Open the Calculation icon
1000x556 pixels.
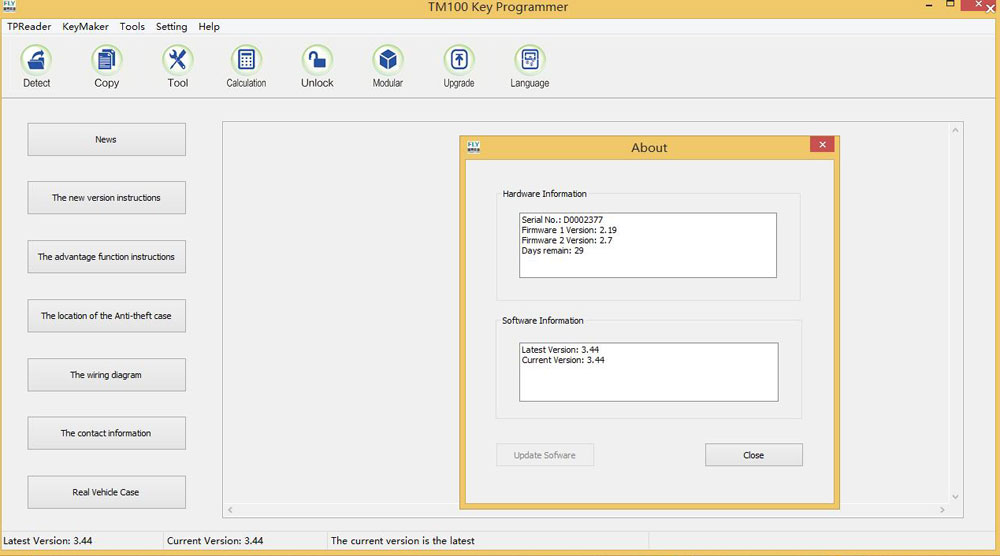246,60
